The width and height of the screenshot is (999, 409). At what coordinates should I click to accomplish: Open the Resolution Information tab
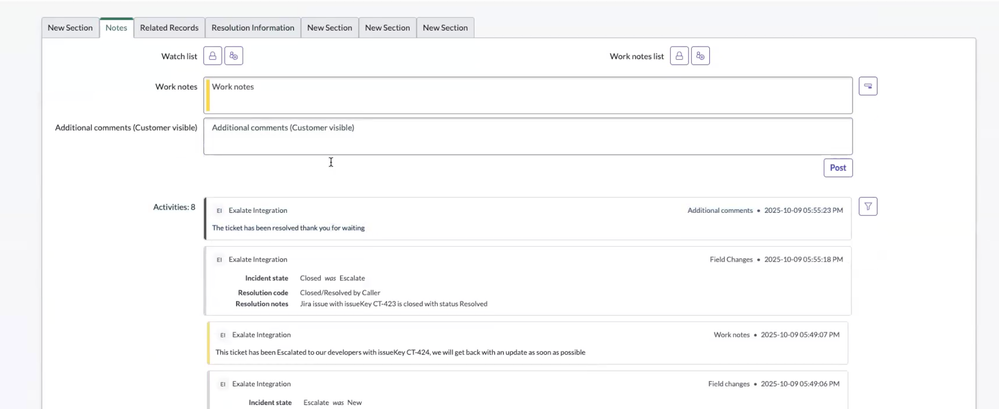point(253,27)
